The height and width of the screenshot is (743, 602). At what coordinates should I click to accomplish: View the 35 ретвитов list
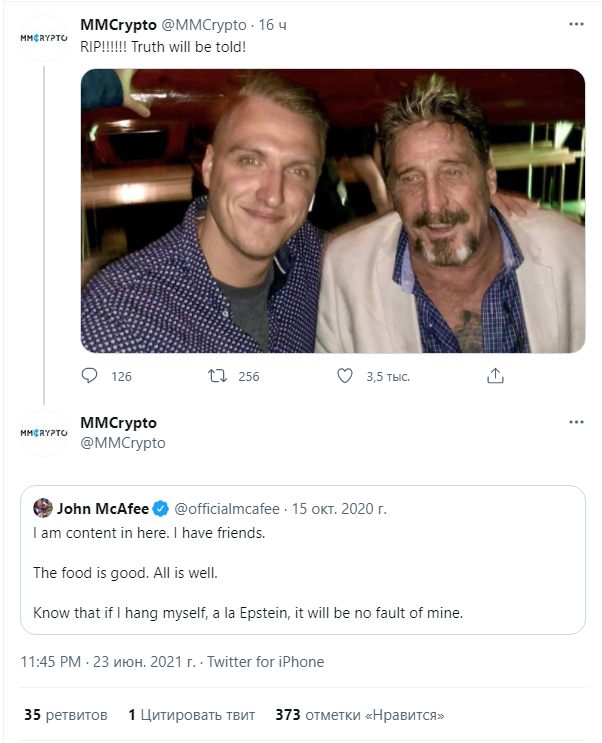click(x=66, y=715)
